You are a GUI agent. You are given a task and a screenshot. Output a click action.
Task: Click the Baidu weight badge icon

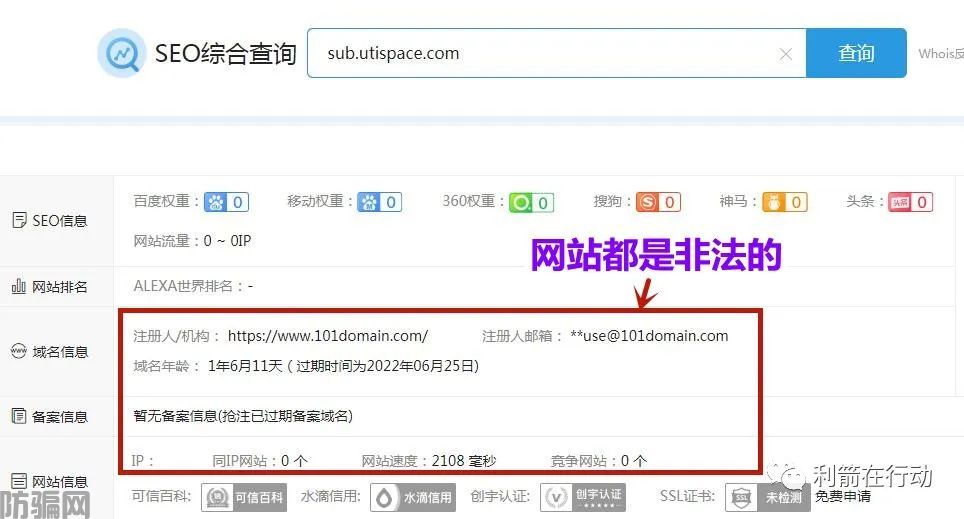coord(226,202)
